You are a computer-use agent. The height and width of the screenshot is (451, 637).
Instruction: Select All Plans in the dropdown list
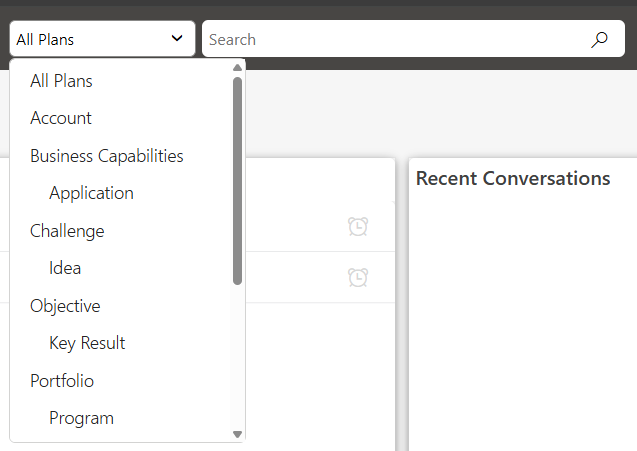(61, 81)
